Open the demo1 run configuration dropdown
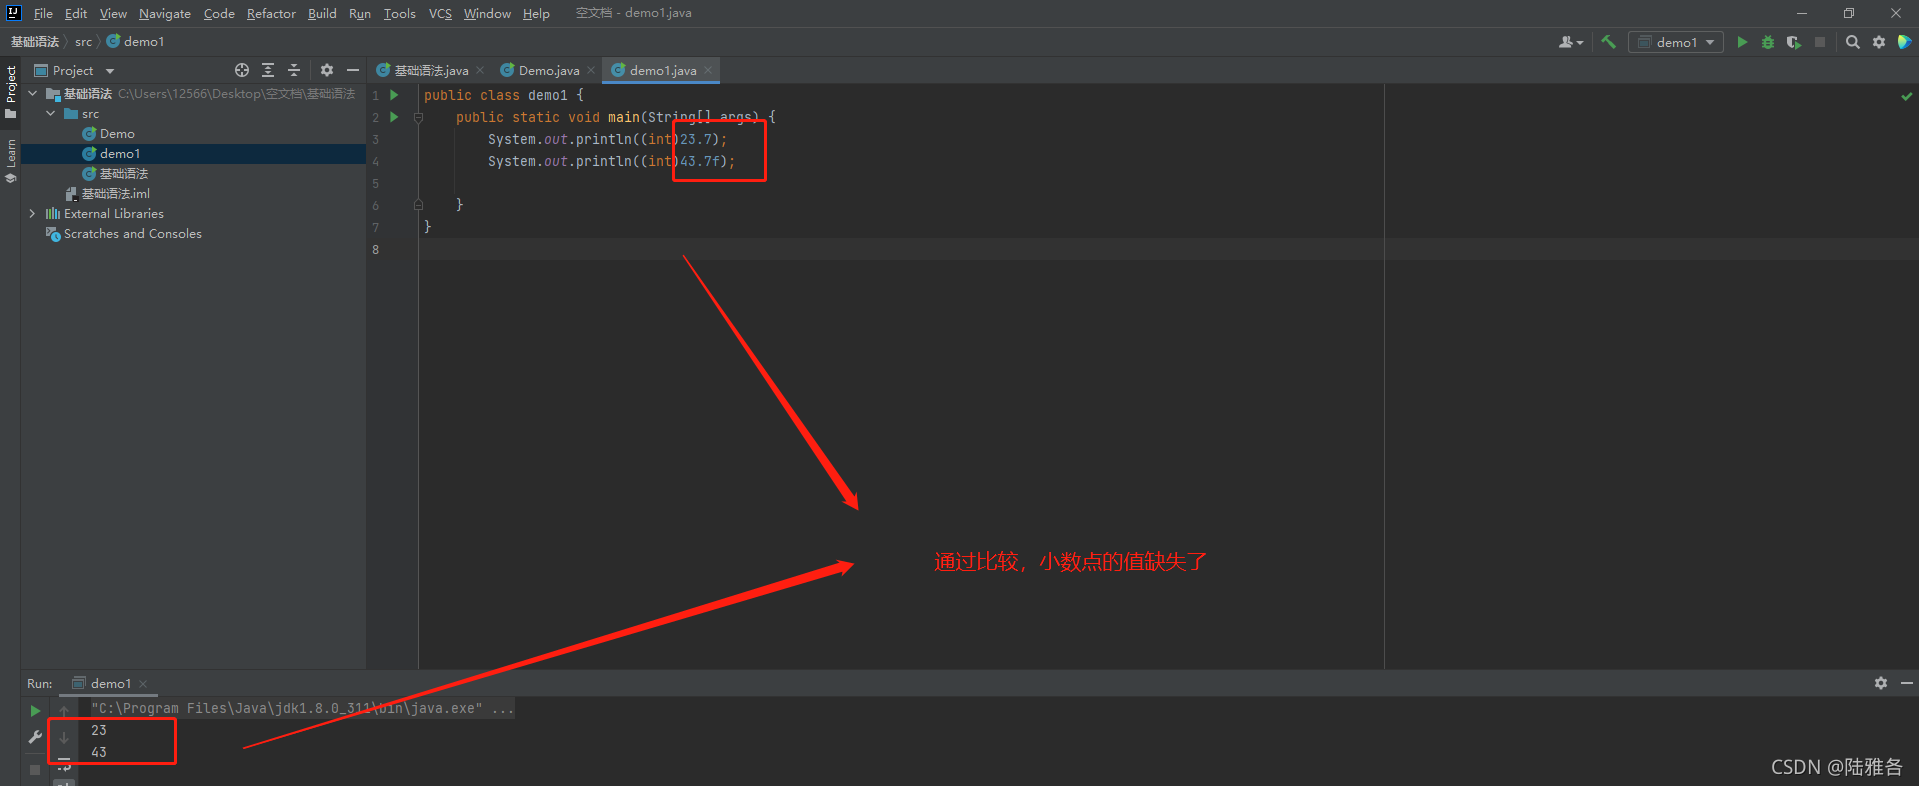The width and height of the screenshot is (1919, 786). (x=1676, y=42)
